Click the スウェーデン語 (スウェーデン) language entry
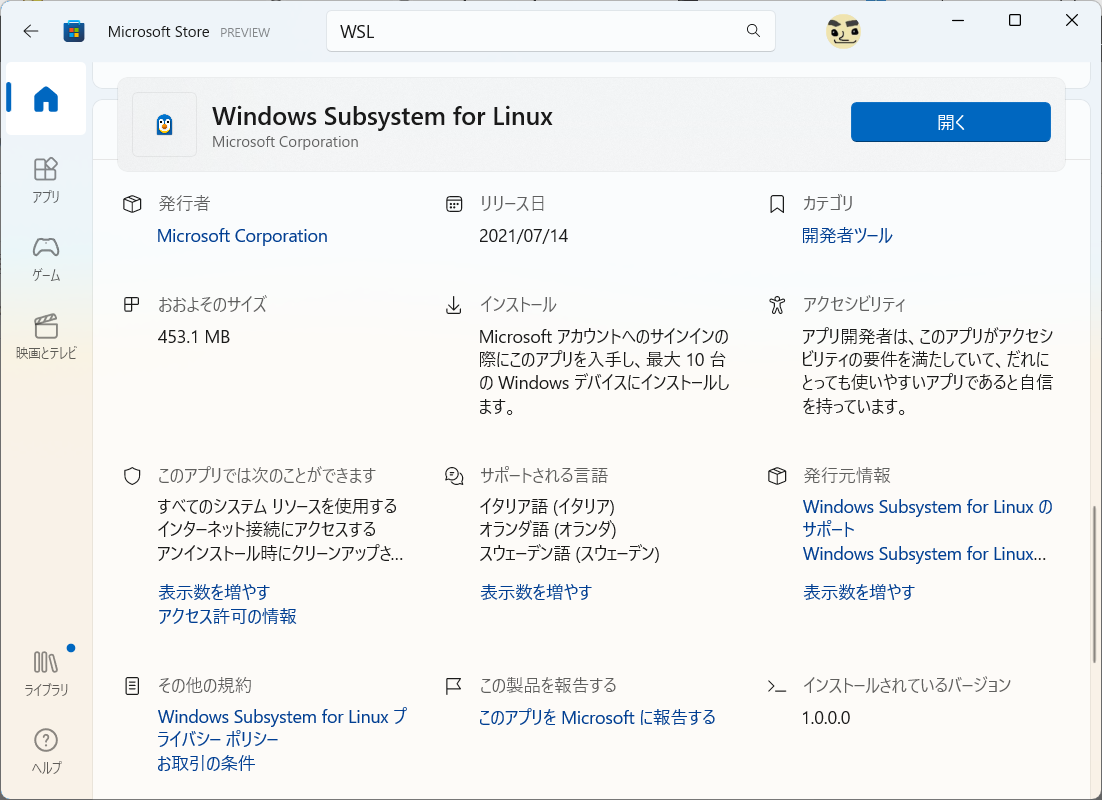Screen dimensions: 1102x800 [569, 553]
